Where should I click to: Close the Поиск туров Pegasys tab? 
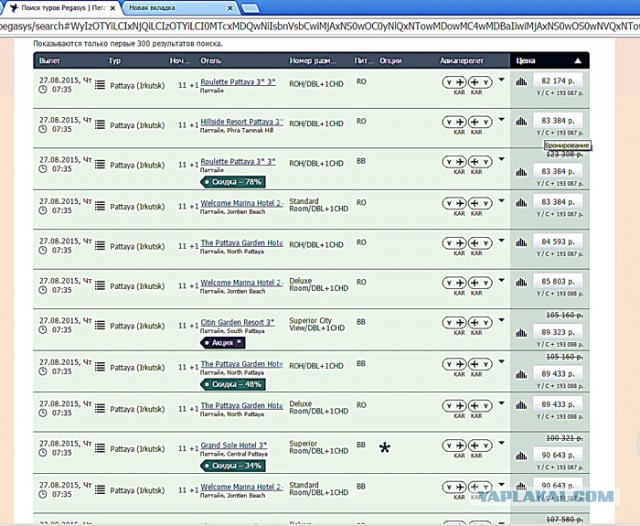[113, 8]
